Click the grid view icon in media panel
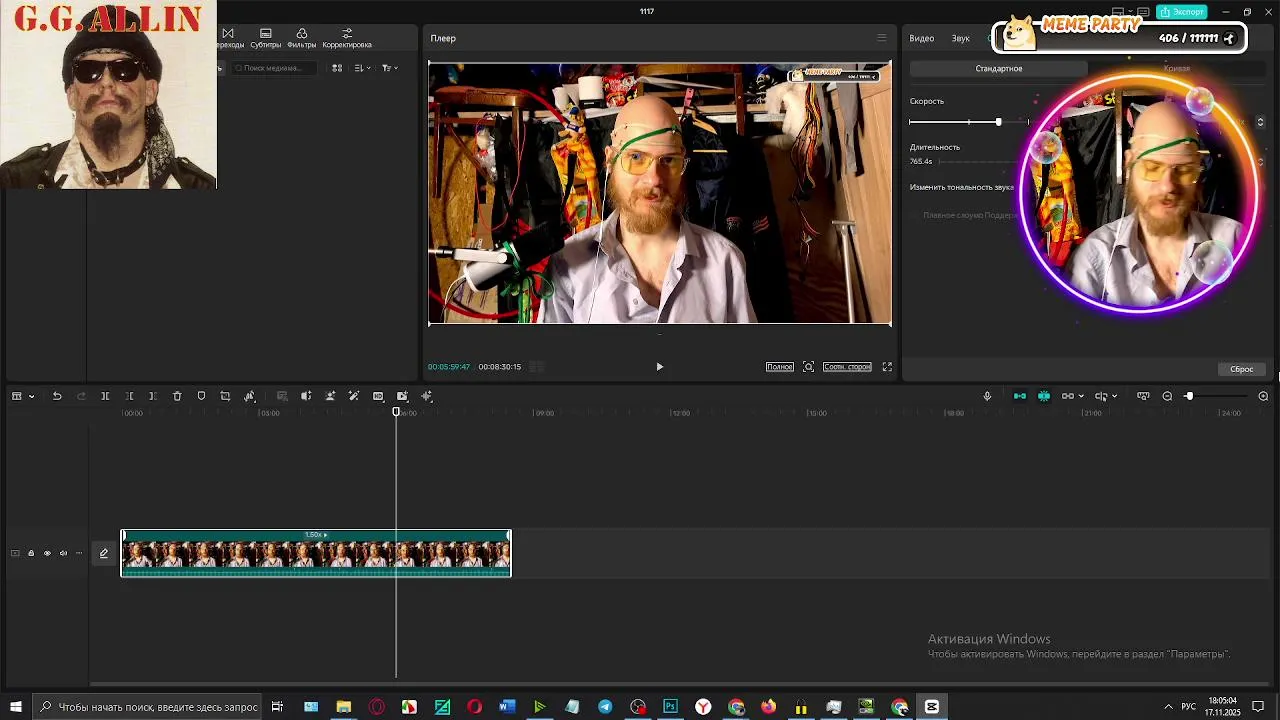Screen dimensions: 1280x720 [x=337, y=68]
